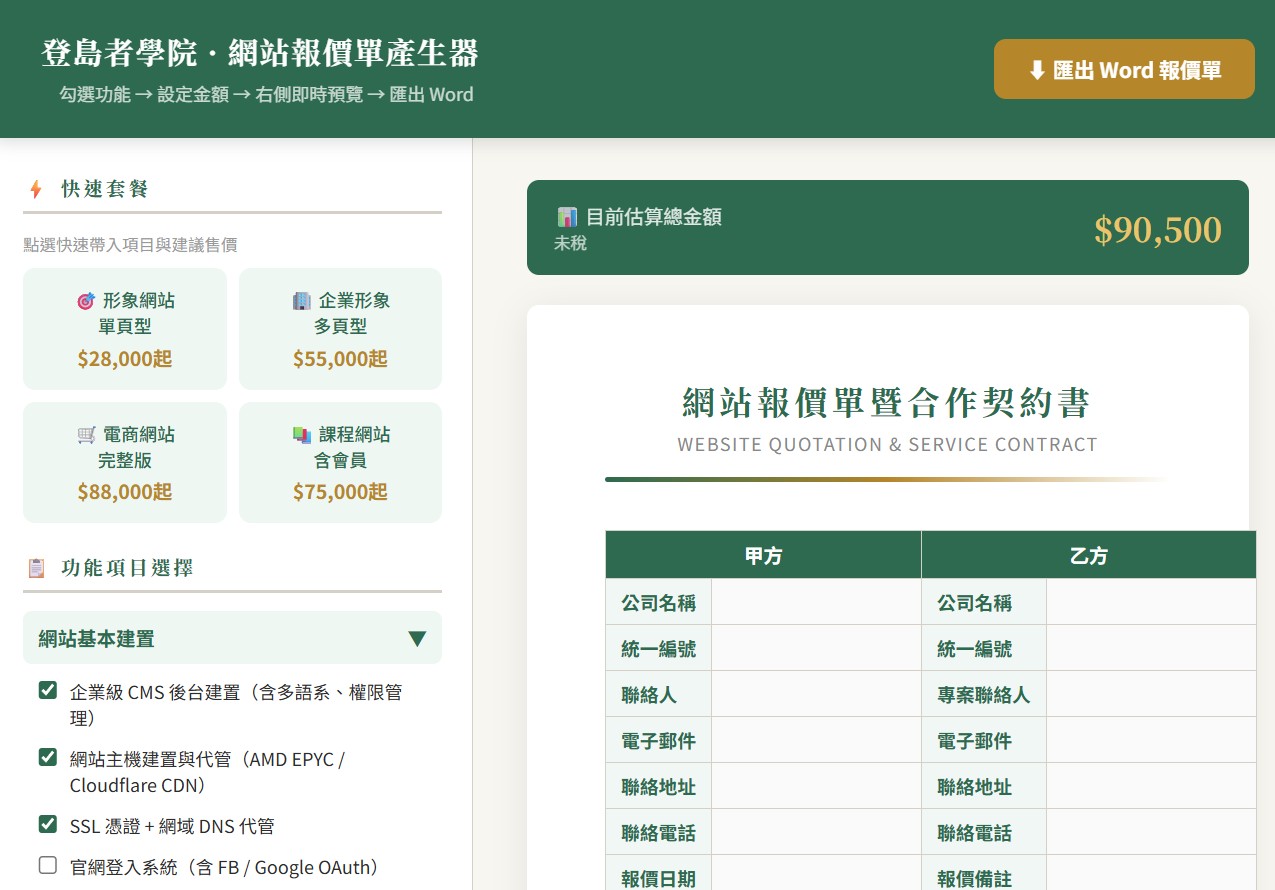Click the $90,500 total amount

(1158, 229)
